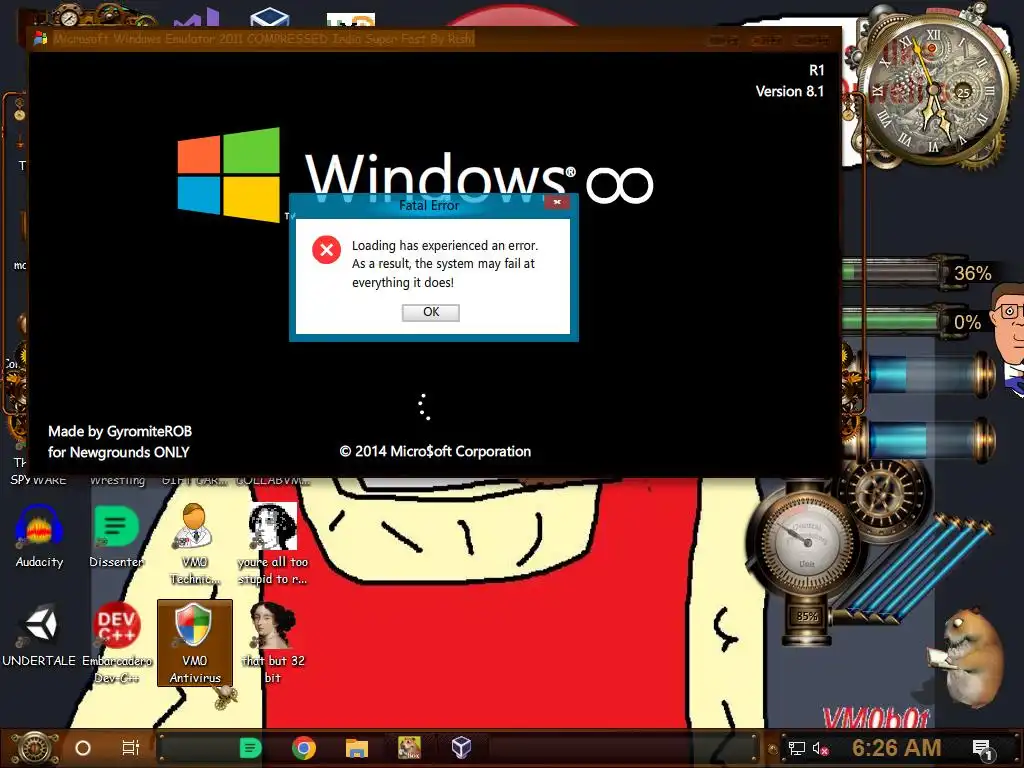Click the Cortana circle on the taskbar

83,748
